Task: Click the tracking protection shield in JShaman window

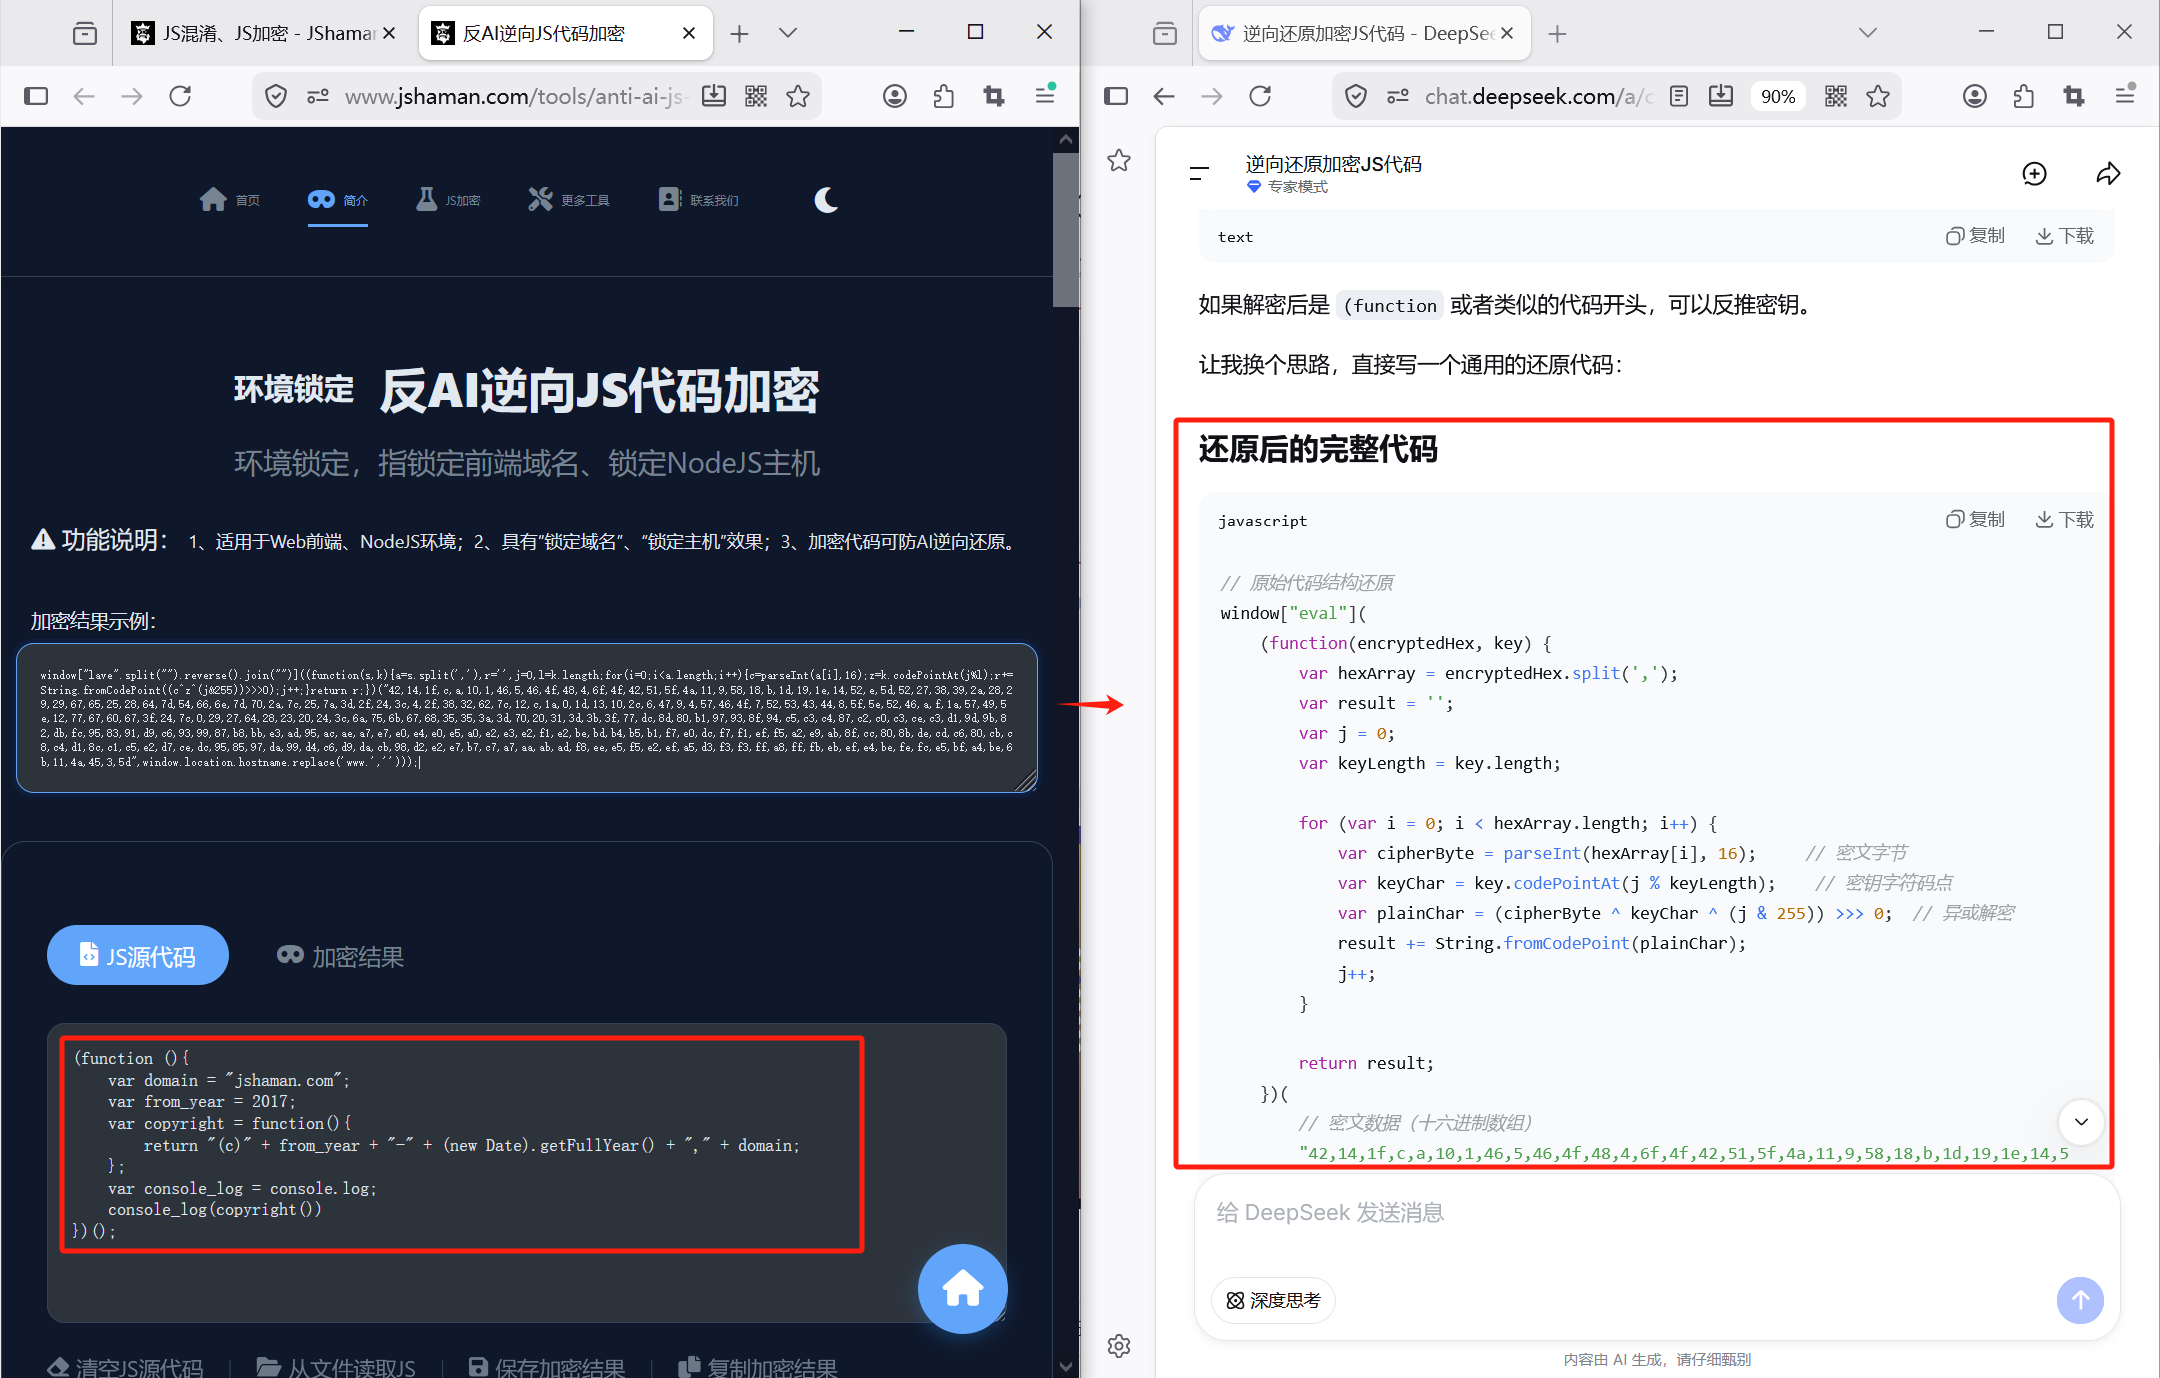Action: [276, 96]
